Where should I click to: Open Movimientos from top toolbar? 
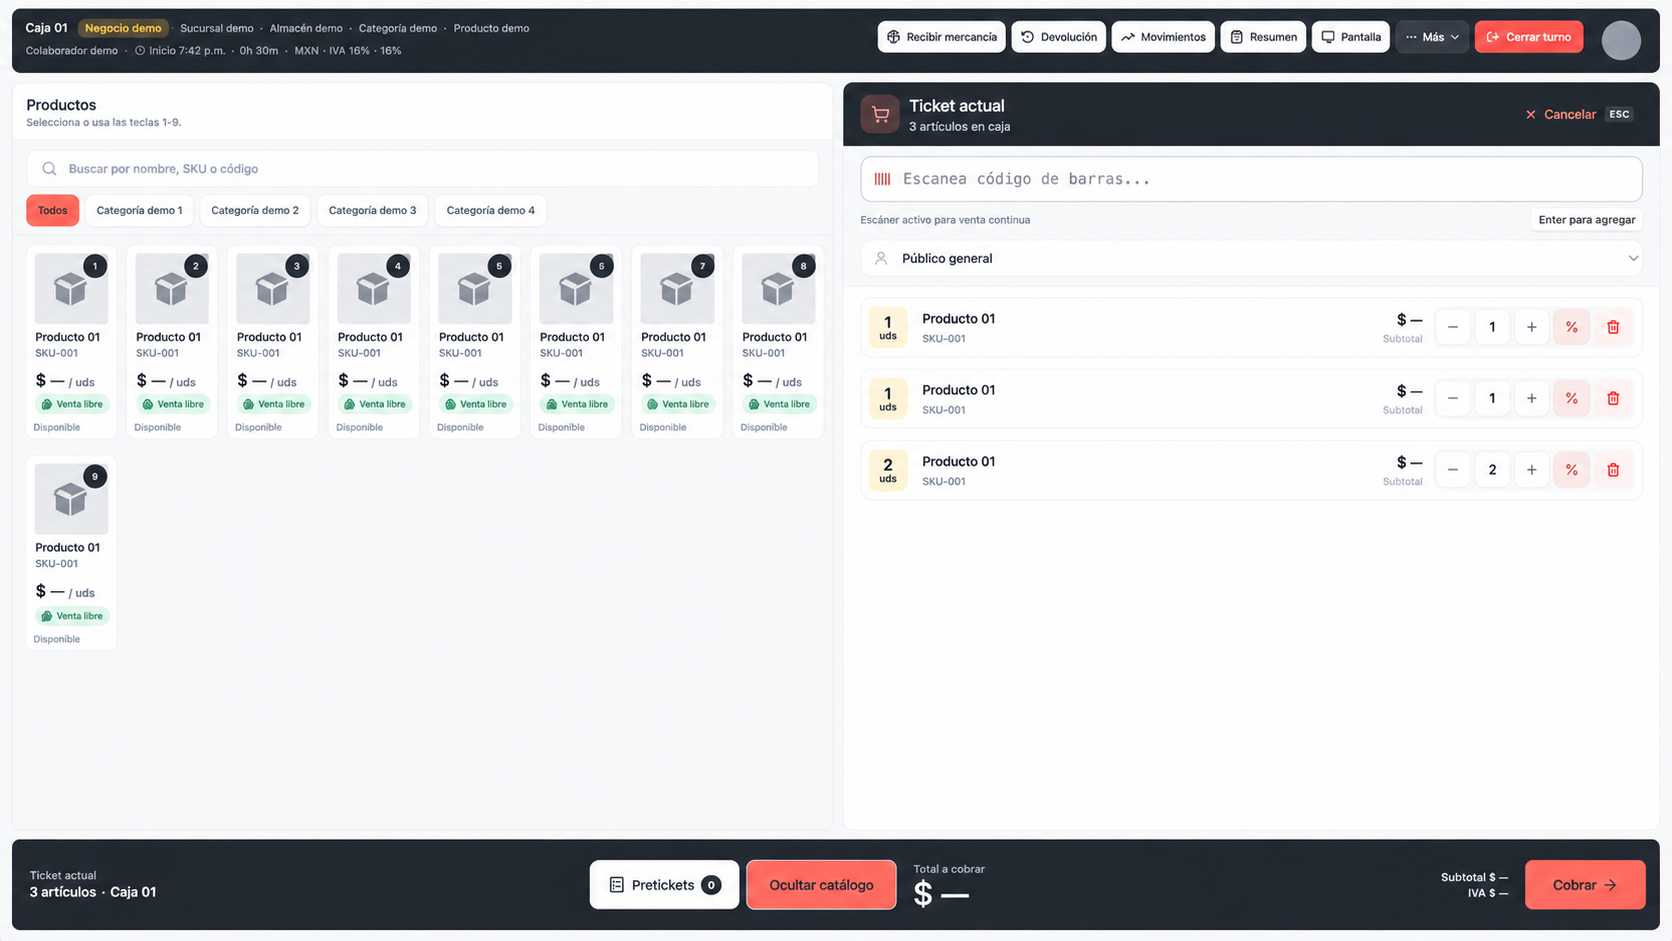[x=1163, y=37]
